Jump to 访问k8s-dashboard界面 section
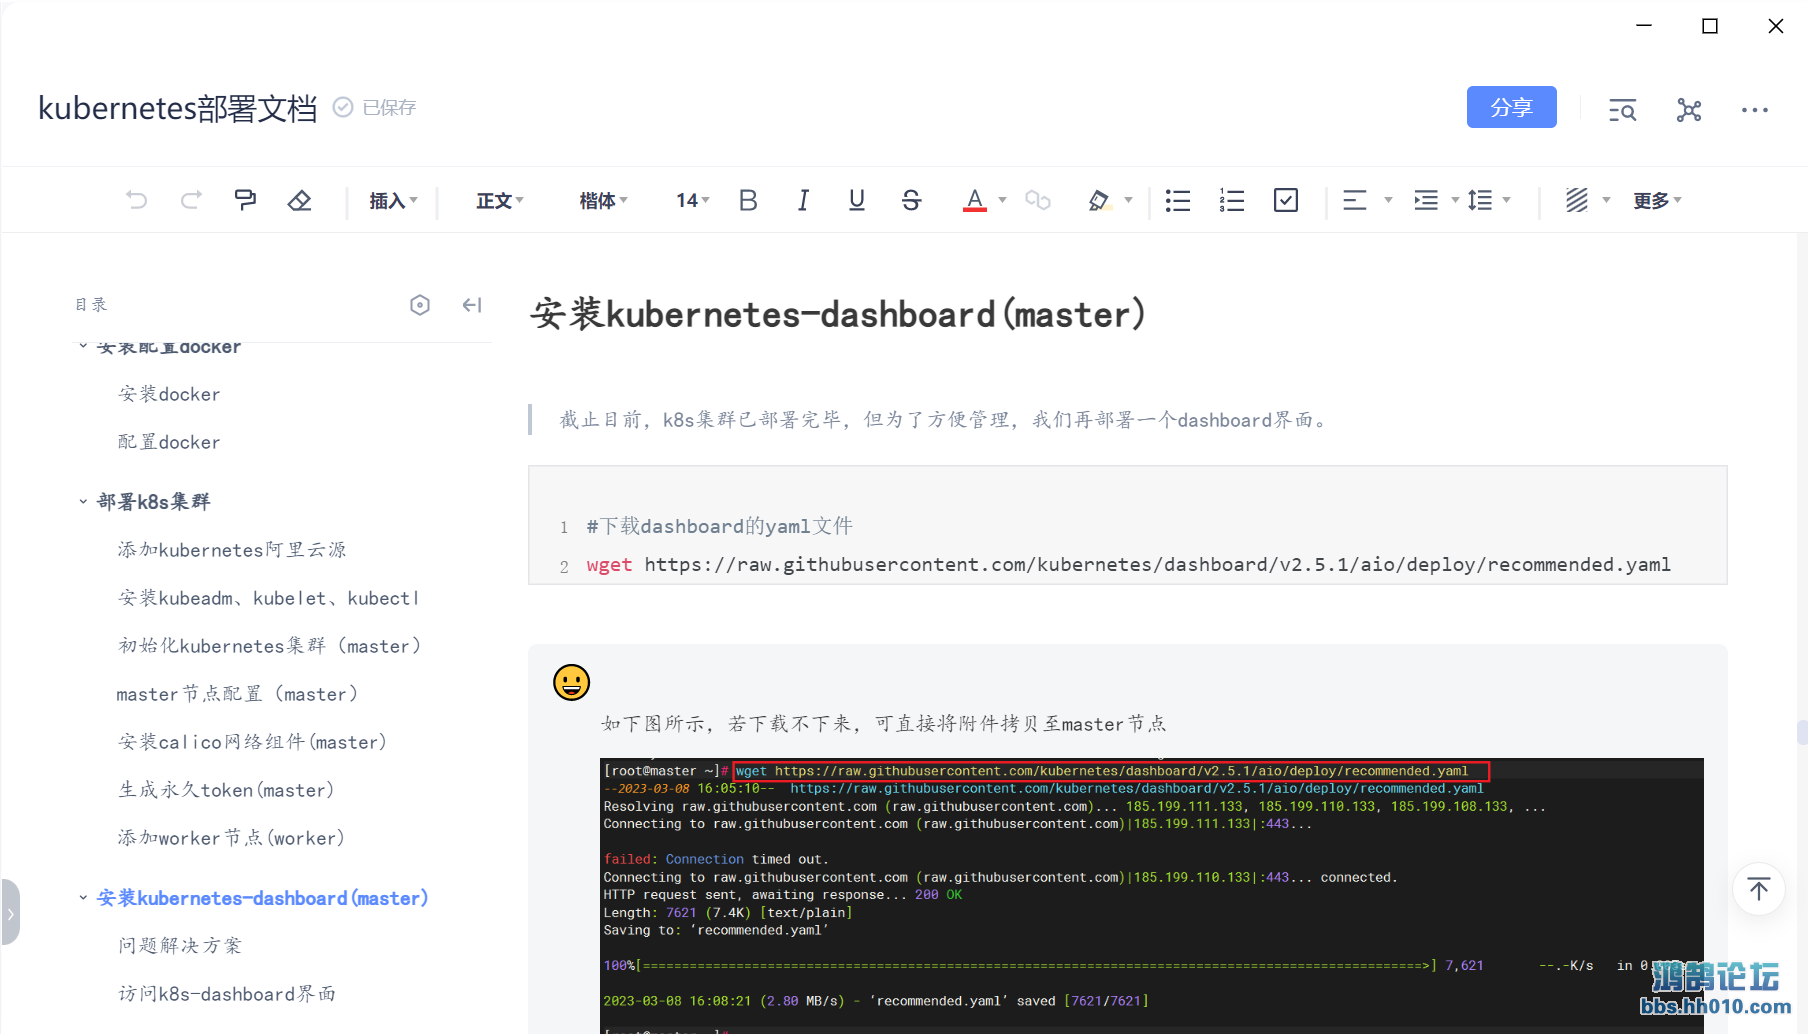 pos(227,994)
